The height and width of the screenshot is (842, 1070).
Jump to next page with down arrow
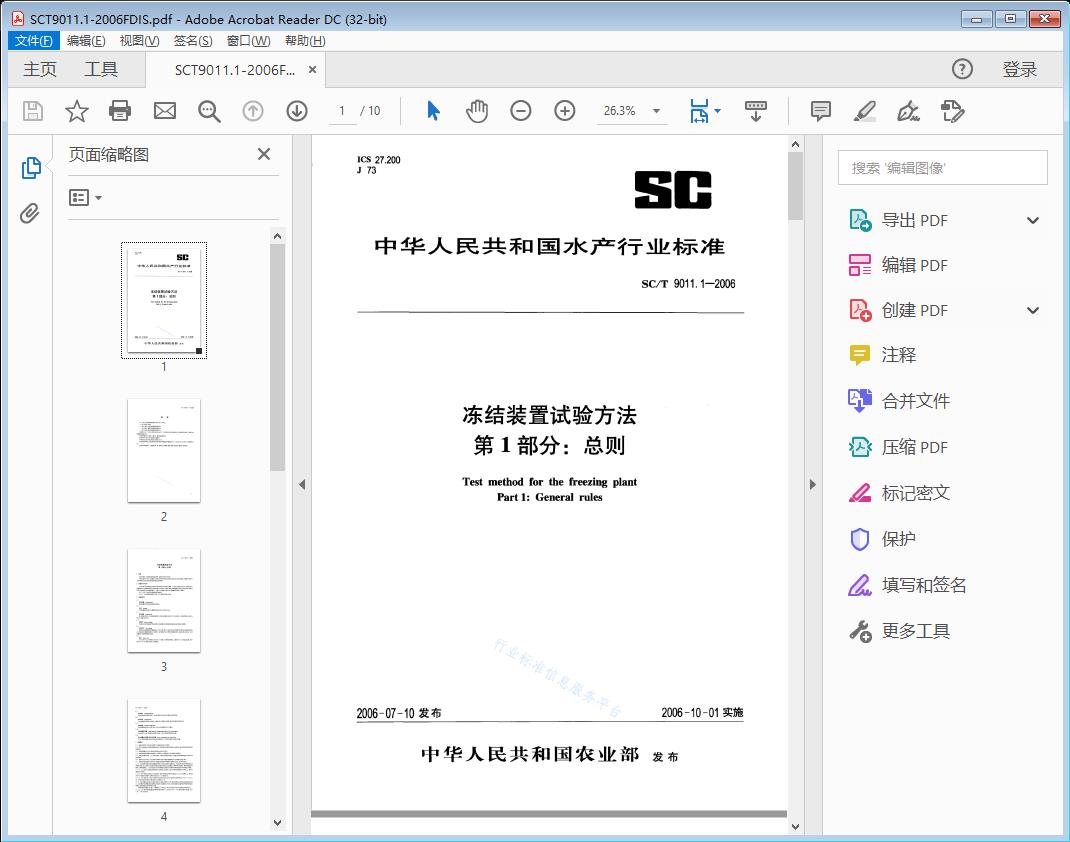[x=297, y=111]
